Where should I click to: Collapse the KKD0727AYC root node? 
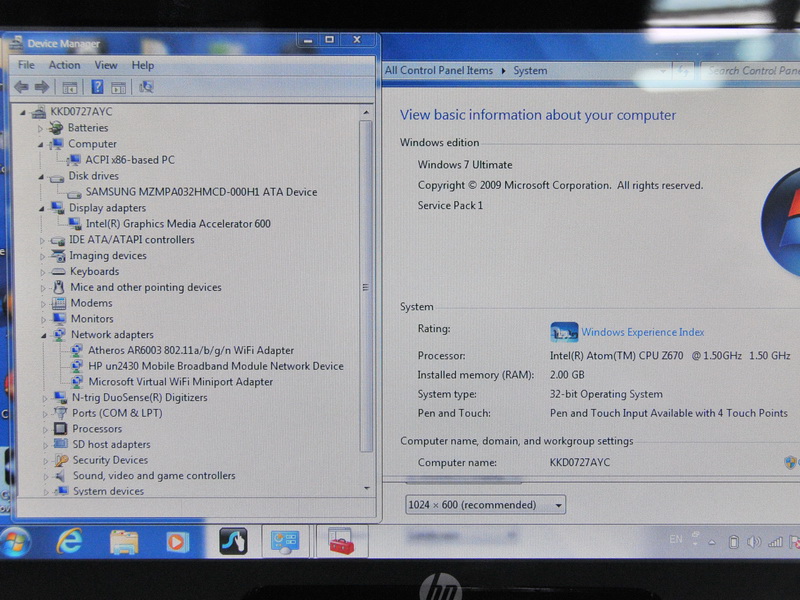[x=22, y=112]
